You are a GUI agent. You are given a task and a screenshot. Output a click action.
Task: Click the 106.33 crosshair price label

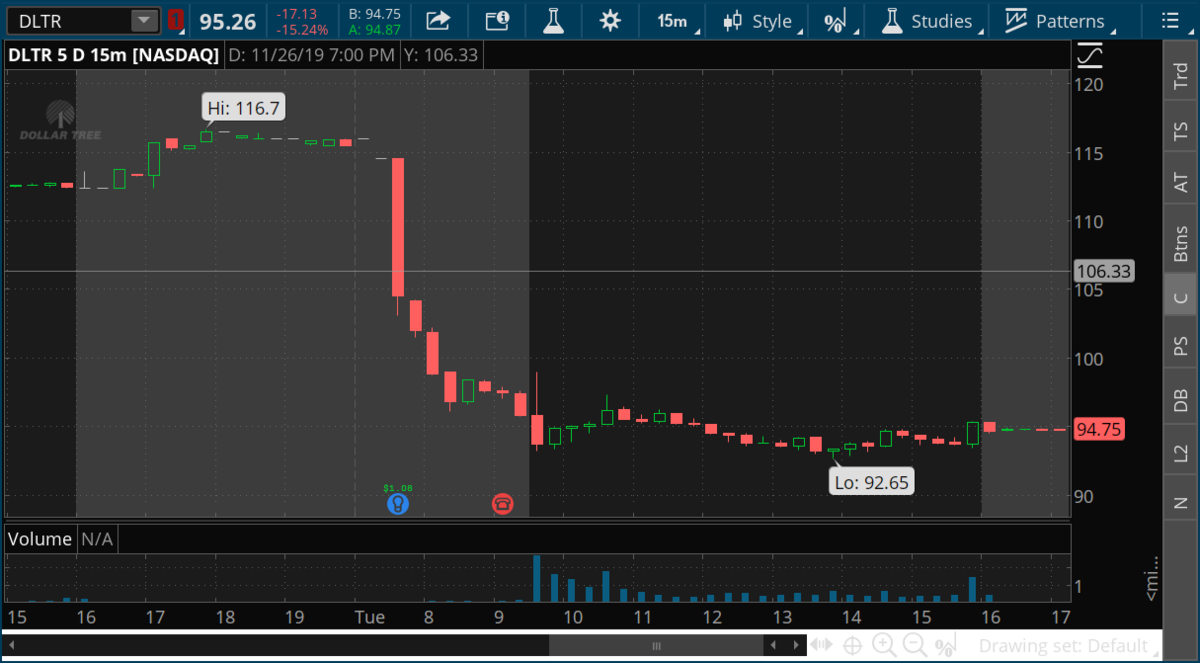click(x=1103, y=271)
